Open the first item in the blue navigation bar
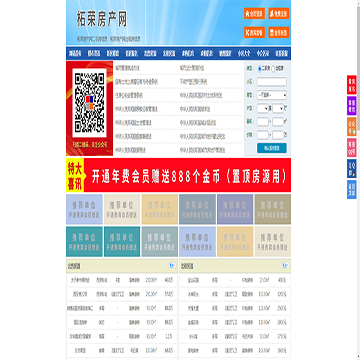 point(75,53)
